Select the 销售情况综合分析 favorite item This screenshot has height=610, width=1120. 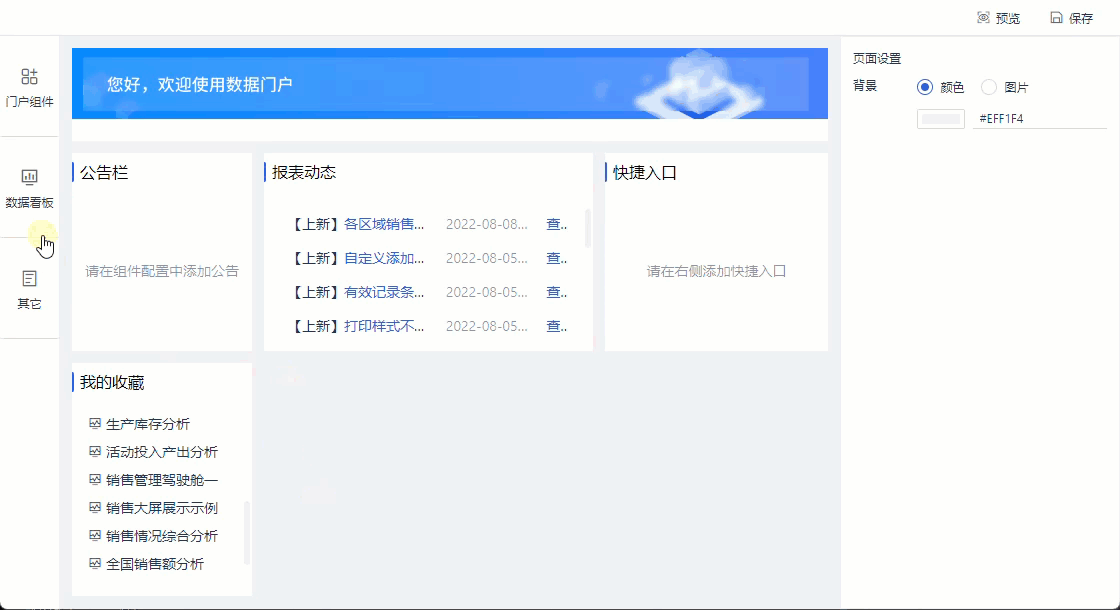click(161, 536)
